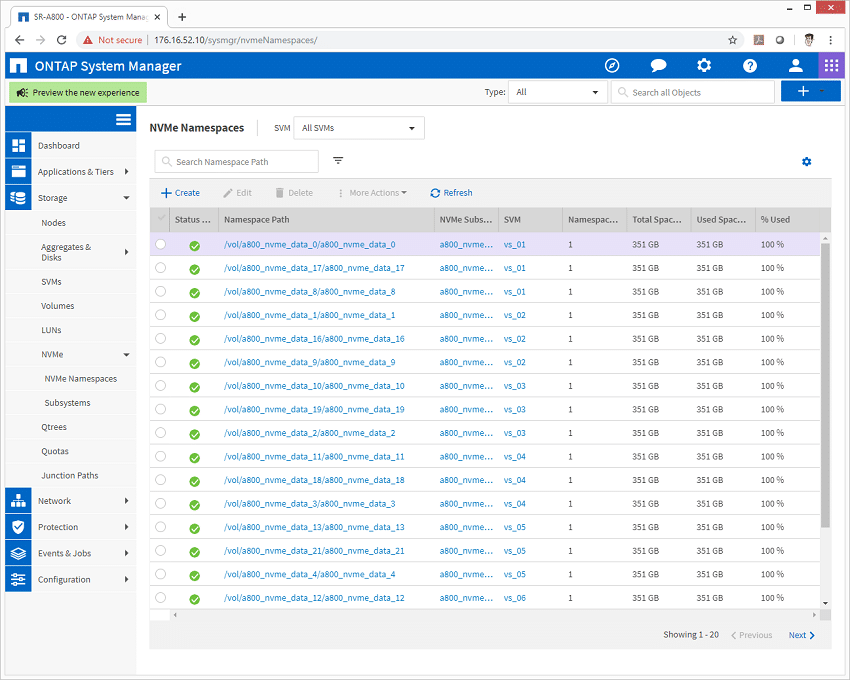Select radio for a800_nvme_data_16 row
Screen dimensions: 850x680
160,338
